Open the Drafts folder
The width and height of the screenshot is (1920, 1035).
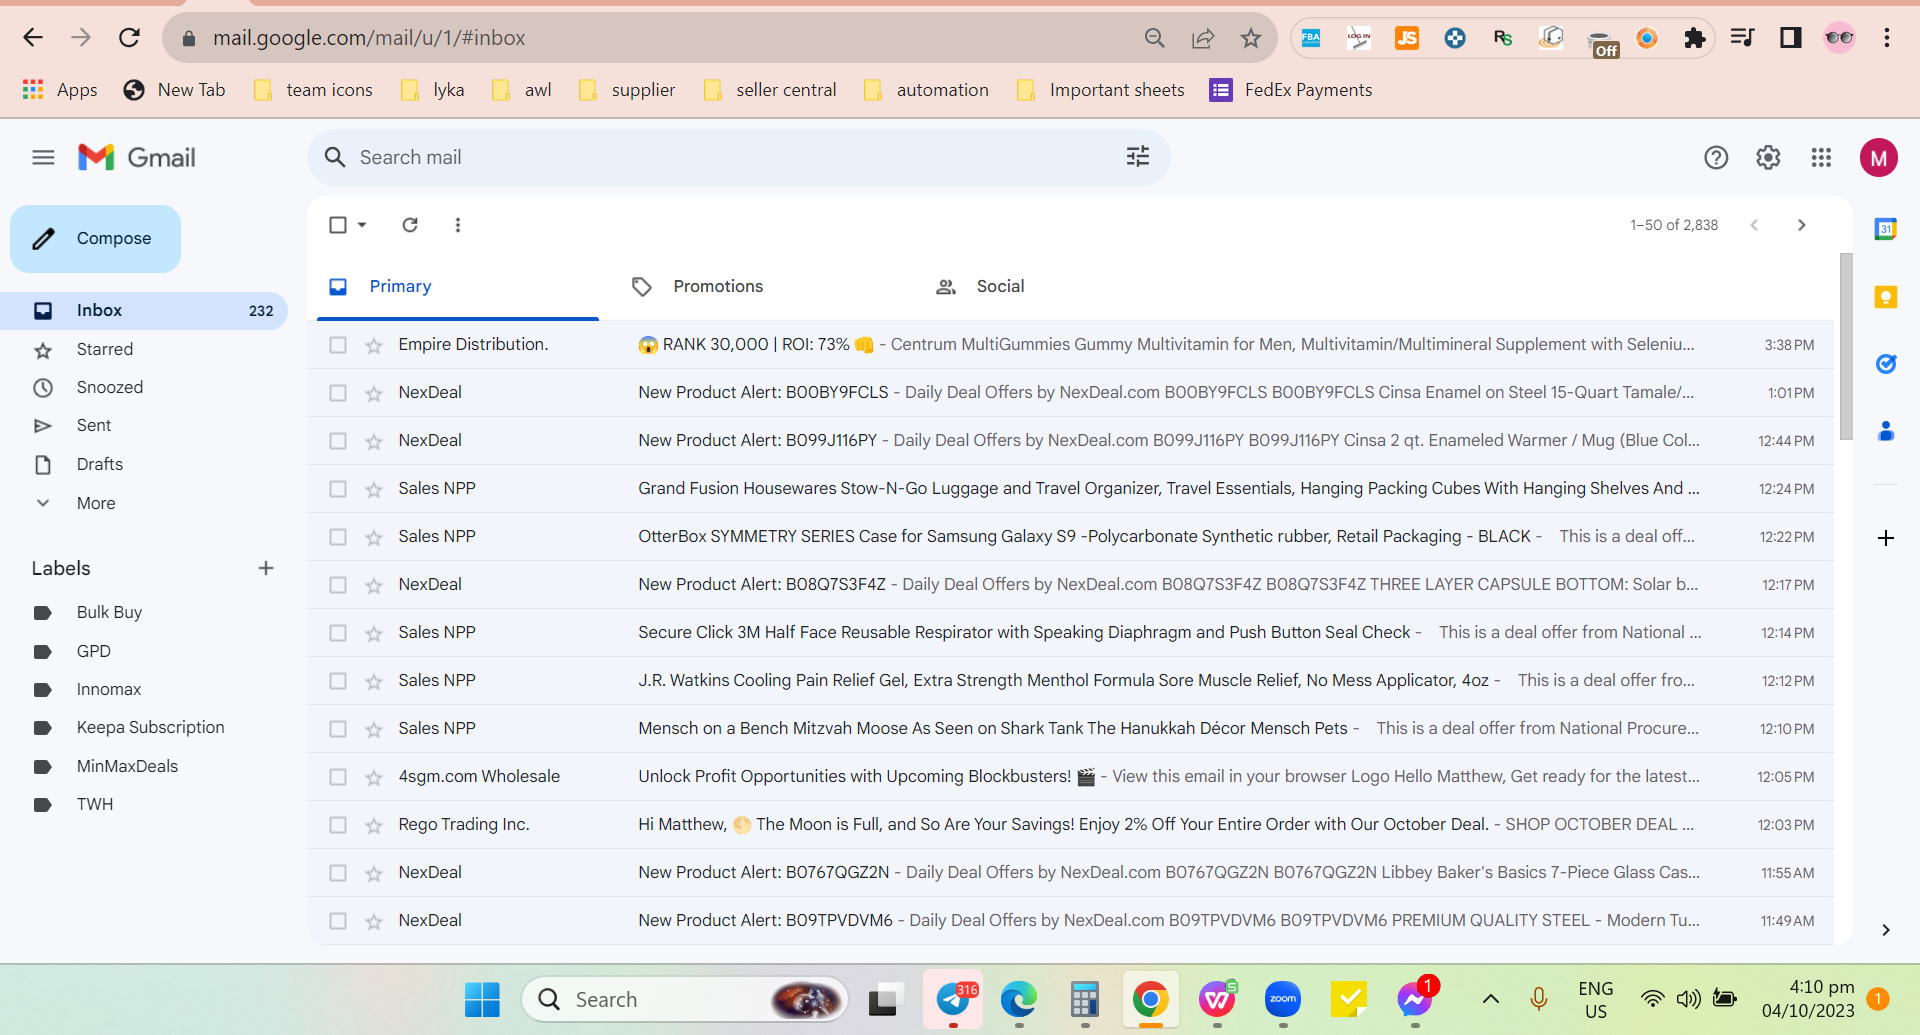pyautogui.click(x=100, y=464)
